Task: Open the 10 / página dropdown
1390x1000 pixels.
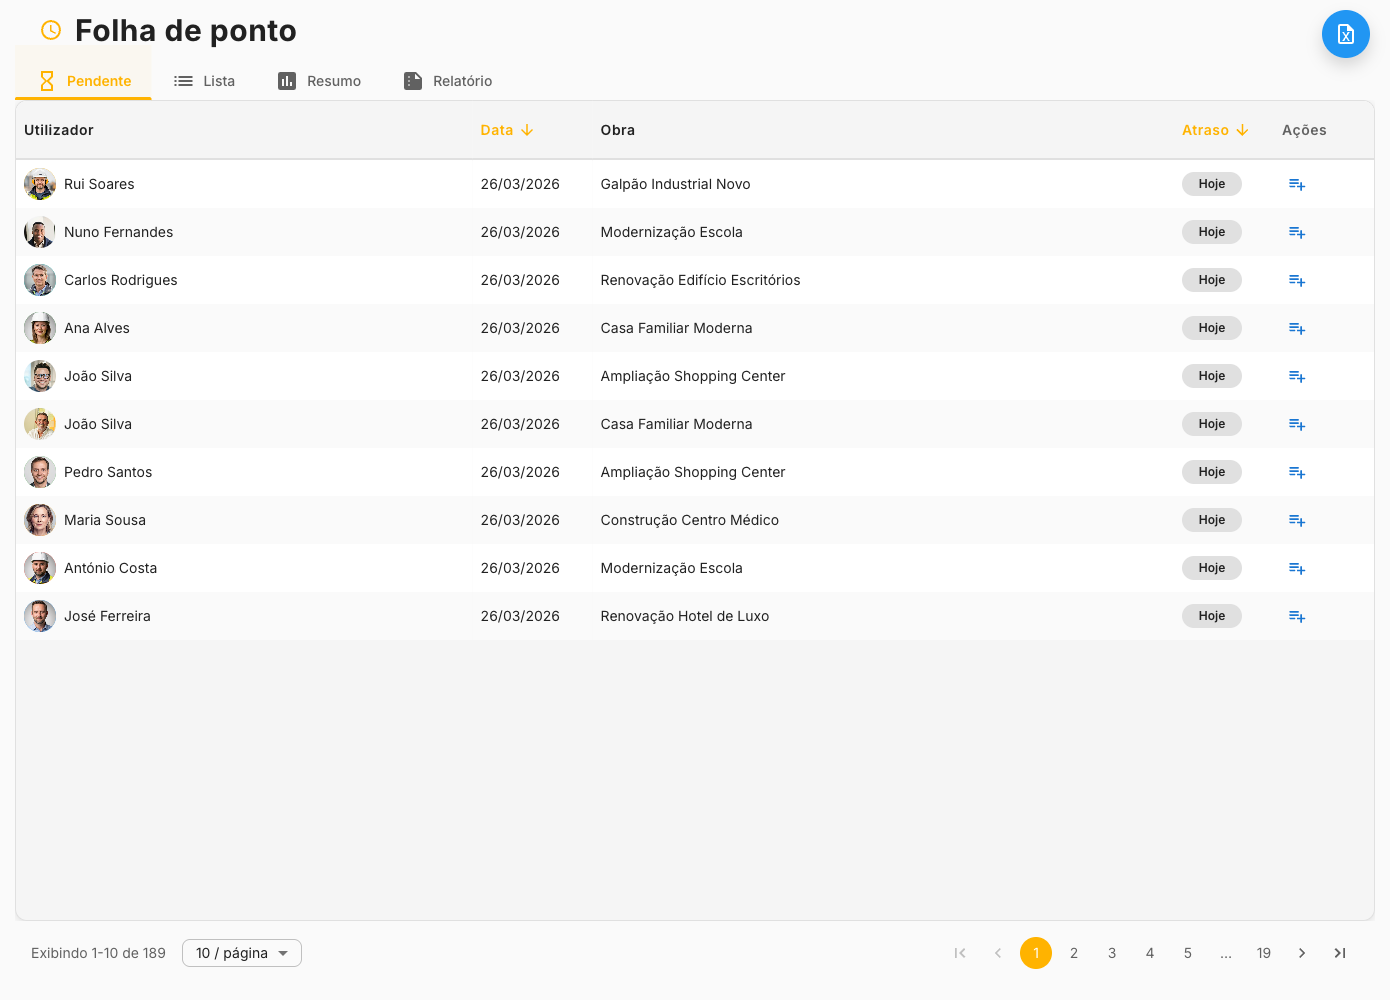Action: [241, 953]
